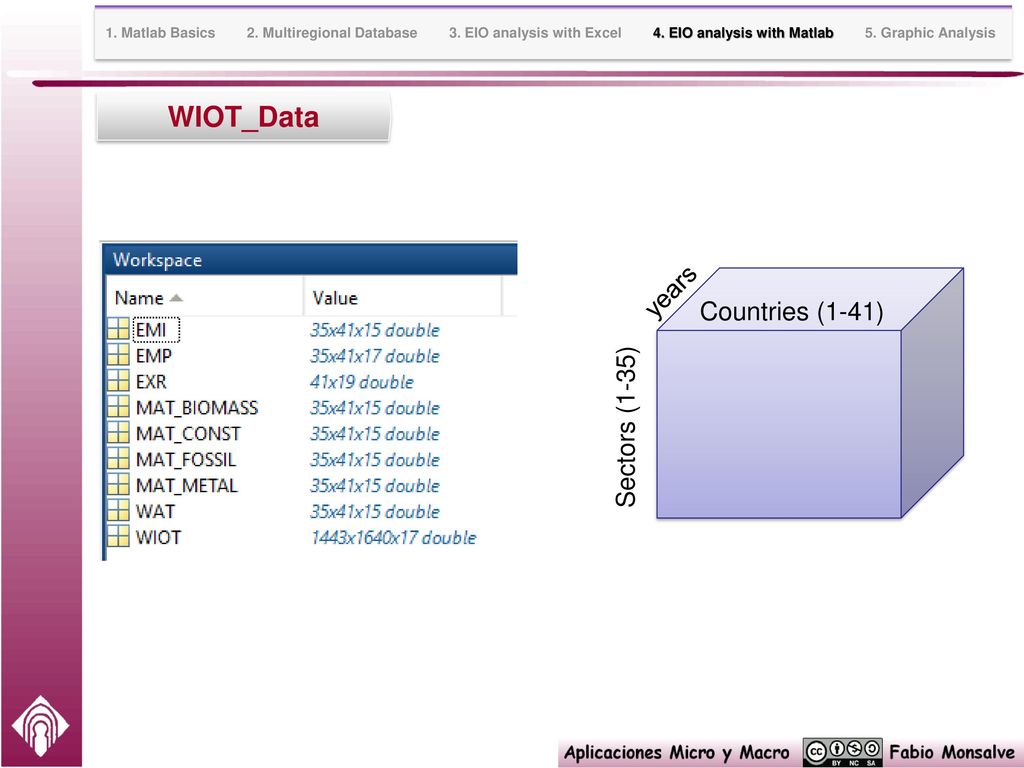
Task: Click the EMI variable matrix icon
Action: point(118,329)
